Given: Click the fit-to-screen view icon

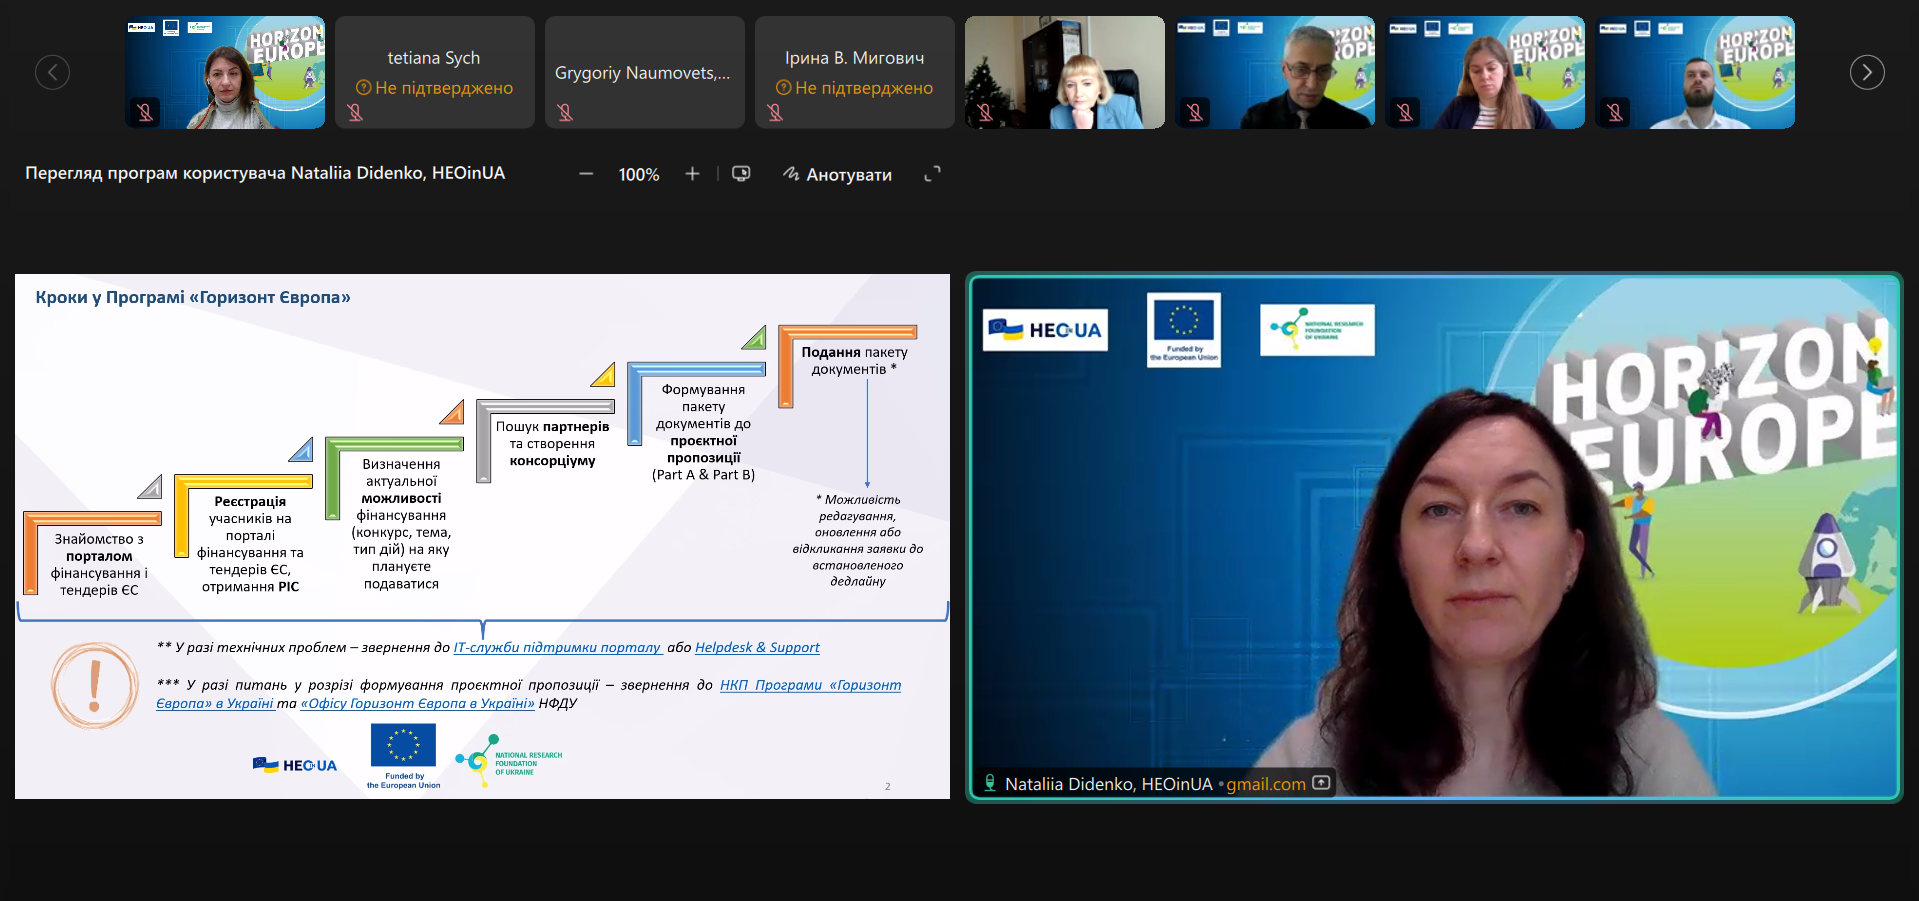Looking at the screenshot, I should pos(741,174).
